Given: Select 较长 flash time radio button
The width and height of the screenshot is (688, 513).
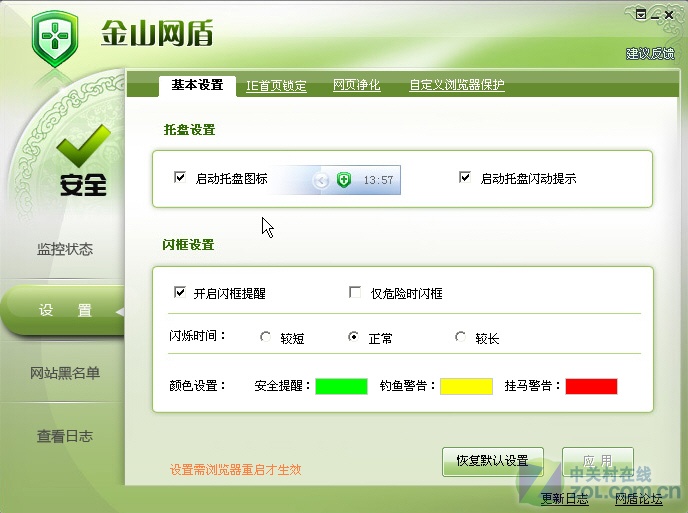Looking at the screenshot, I should tap(460, 337).
